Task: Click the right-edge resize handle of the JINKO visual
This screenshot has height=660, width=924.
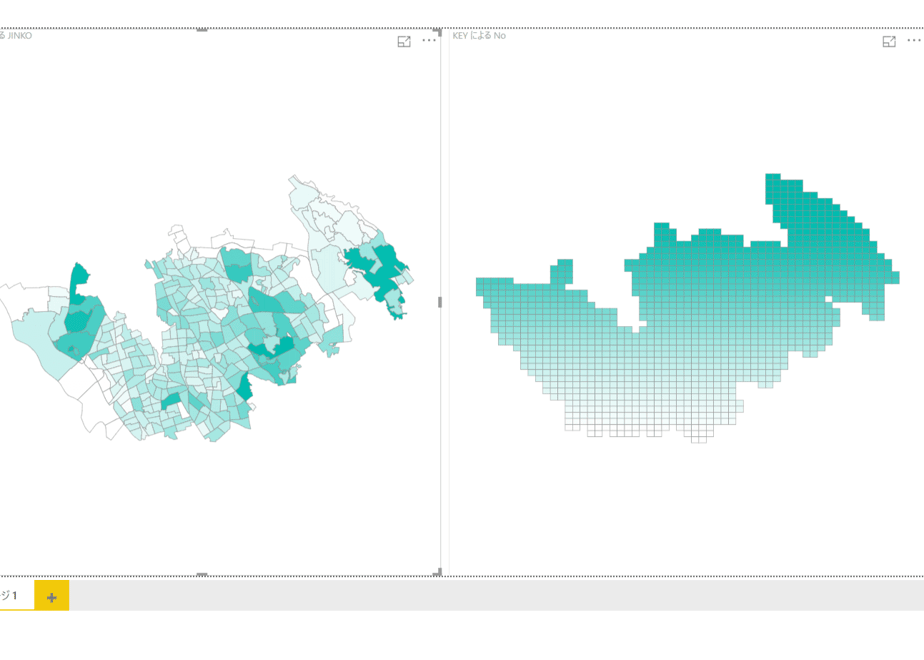Action: [x=440, y=302]
